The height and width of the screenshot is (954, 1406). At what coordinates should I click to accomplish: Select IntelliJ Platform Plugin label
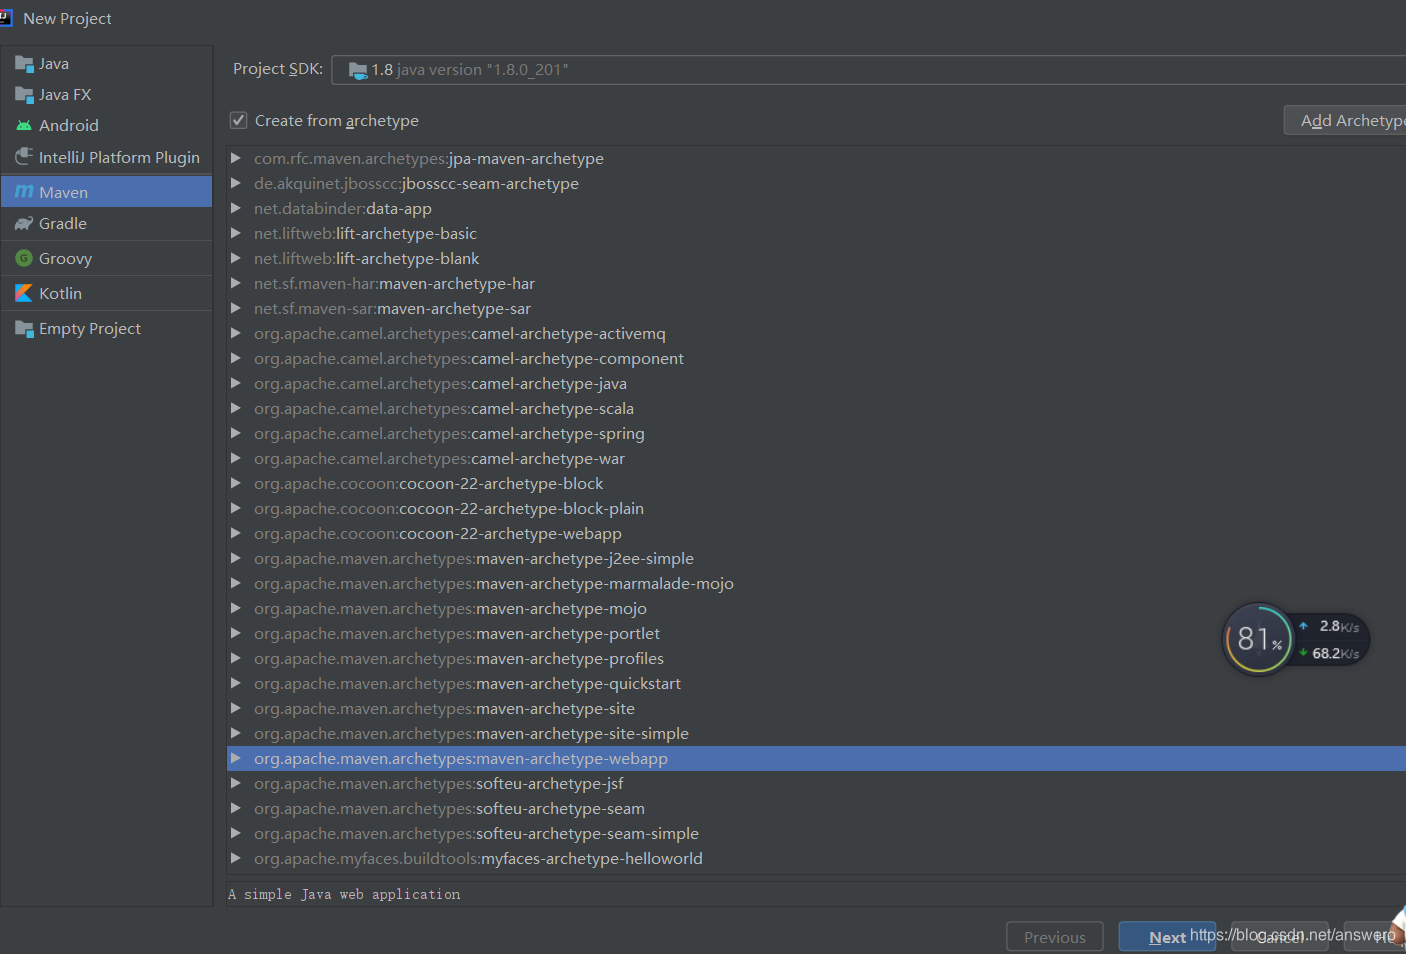[119, 157]
